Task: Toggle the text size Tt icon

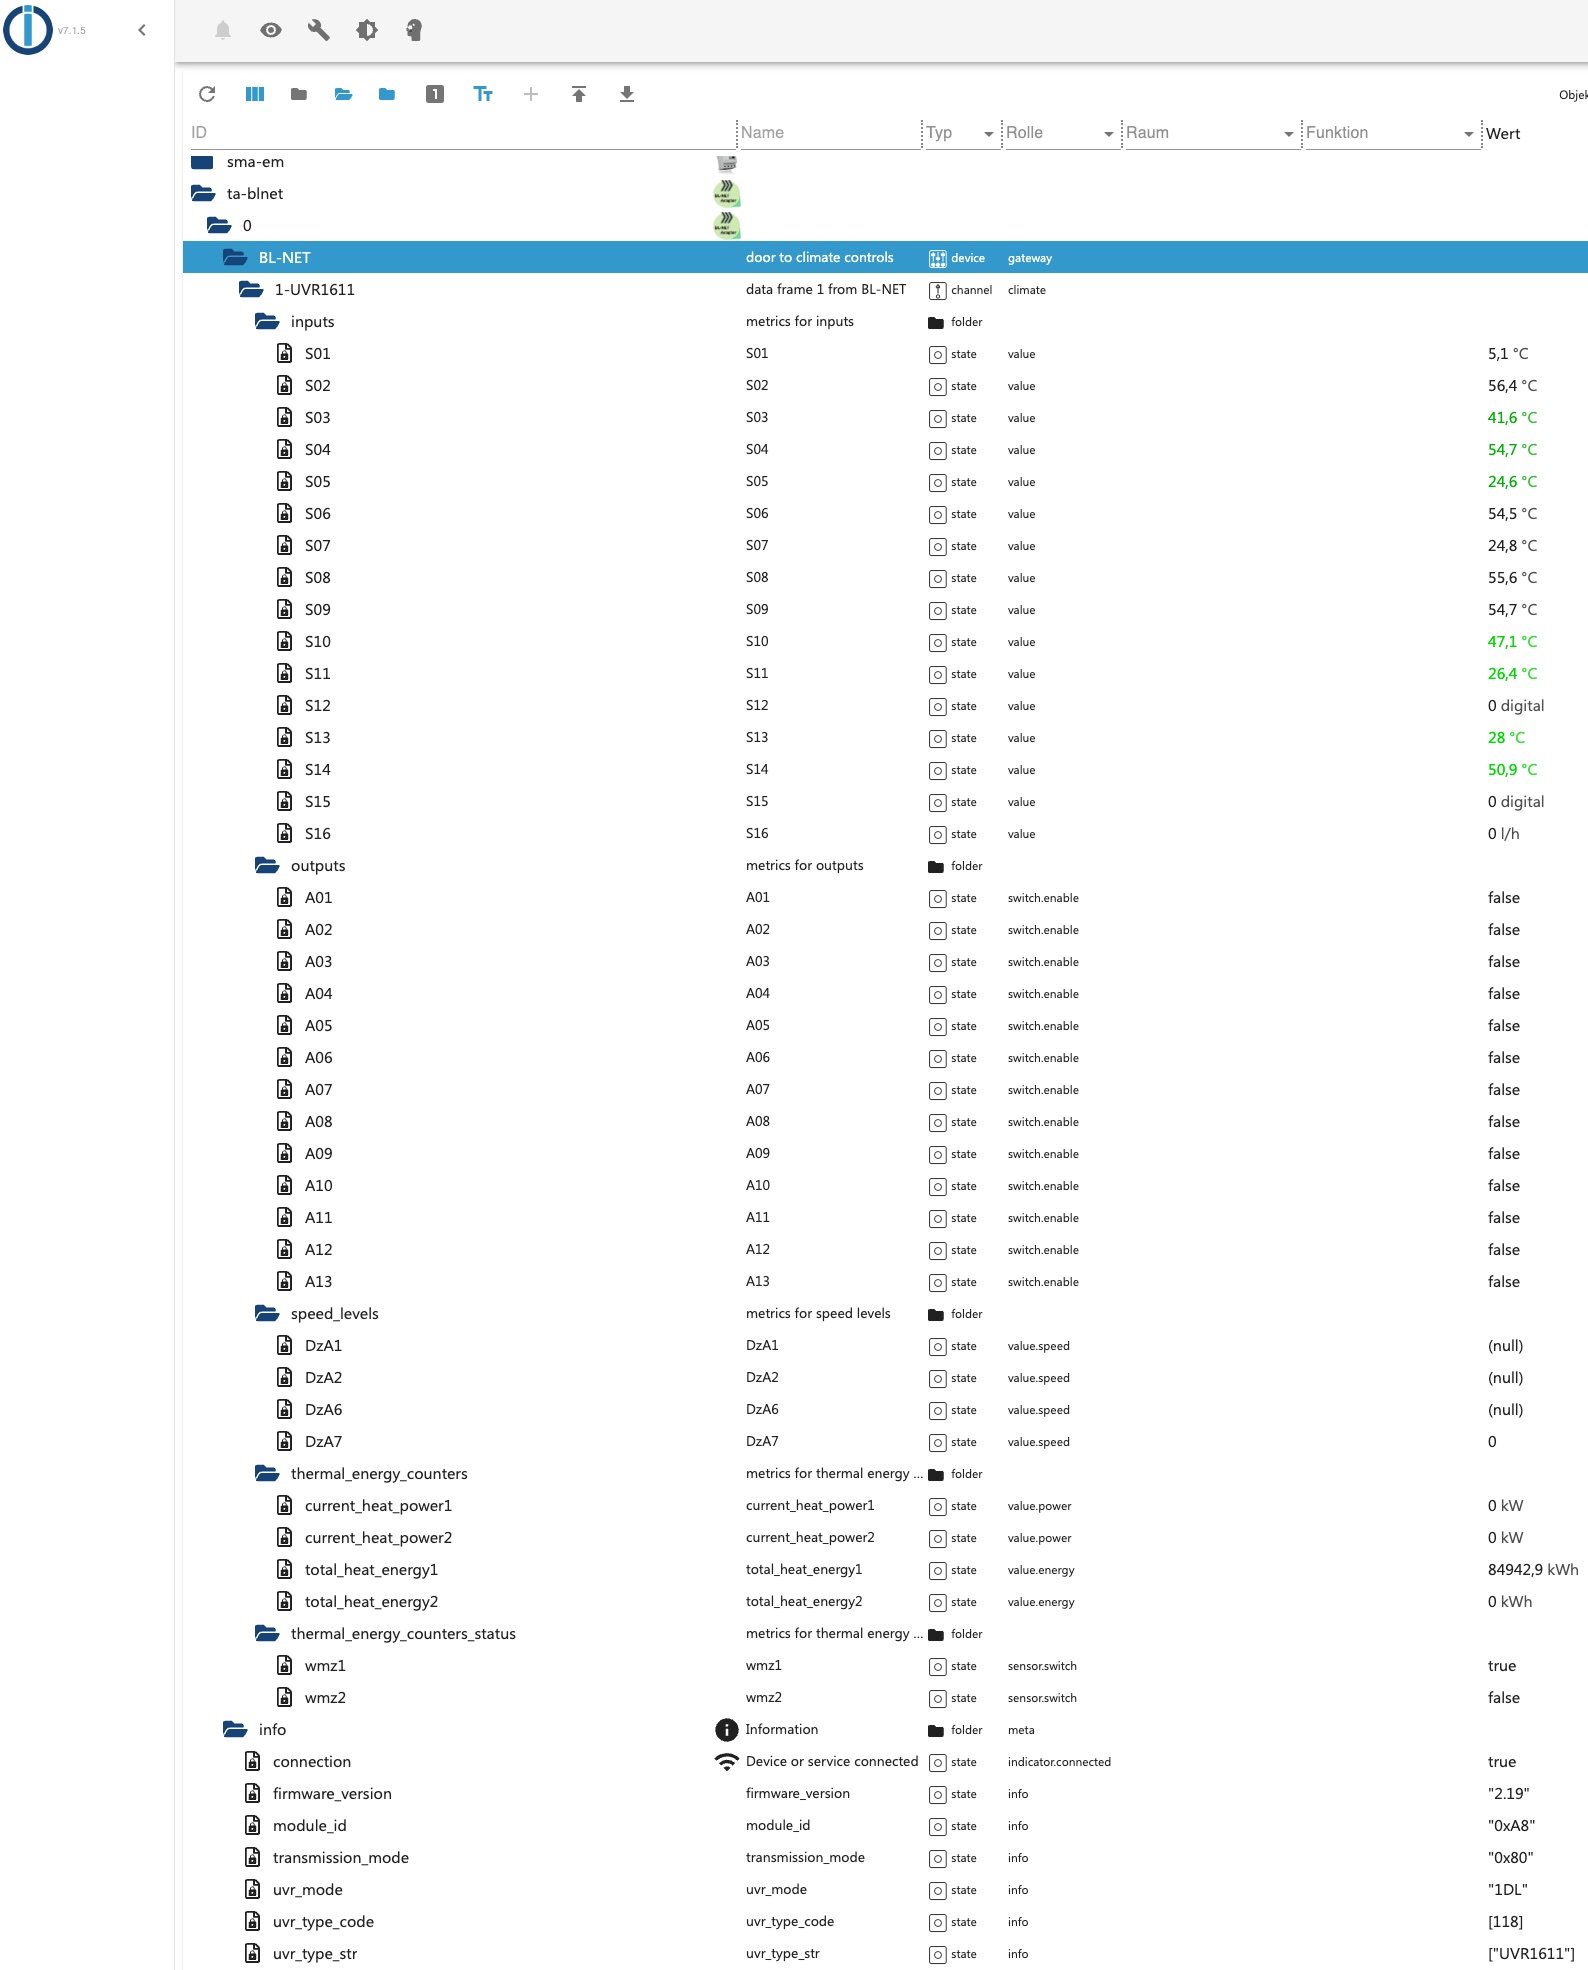Action: pyautogui.click(x=483, y=94)
